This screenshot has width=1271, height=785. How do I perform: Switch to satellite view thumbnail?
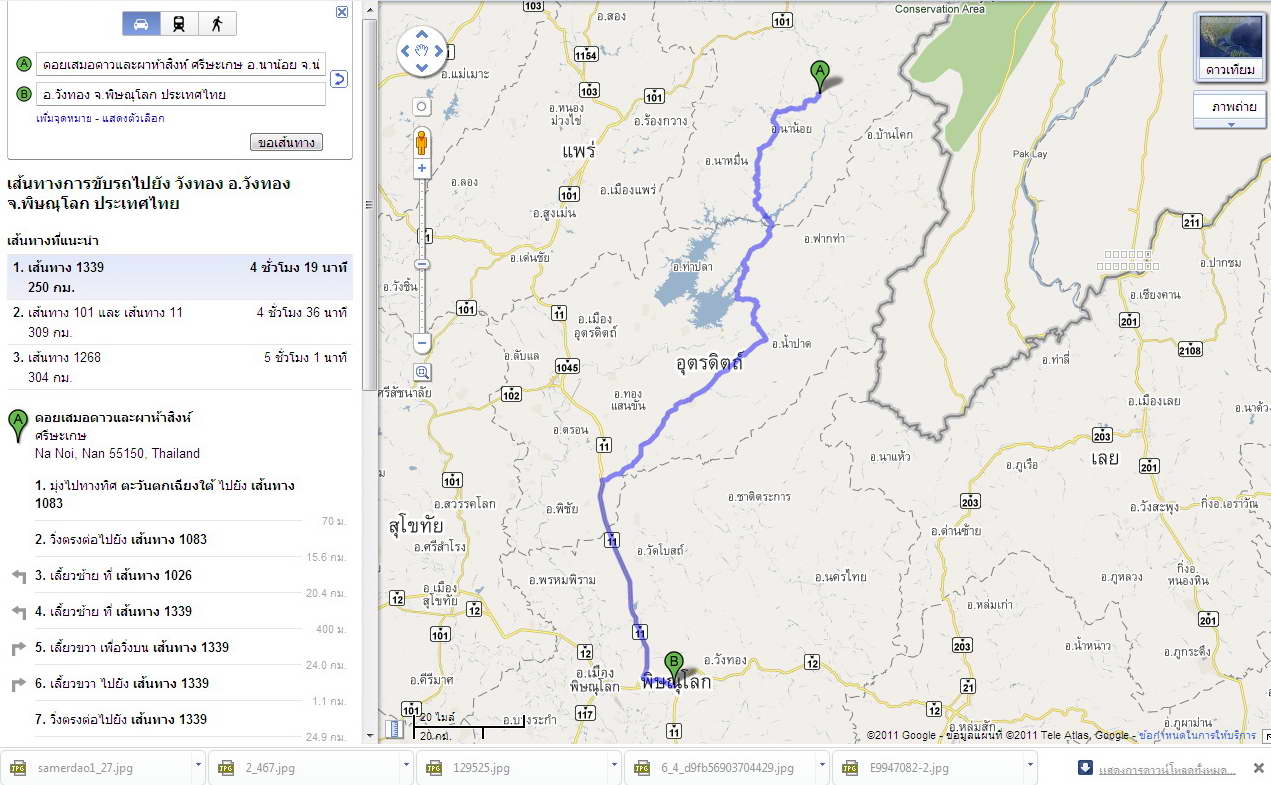(1229, 47)
